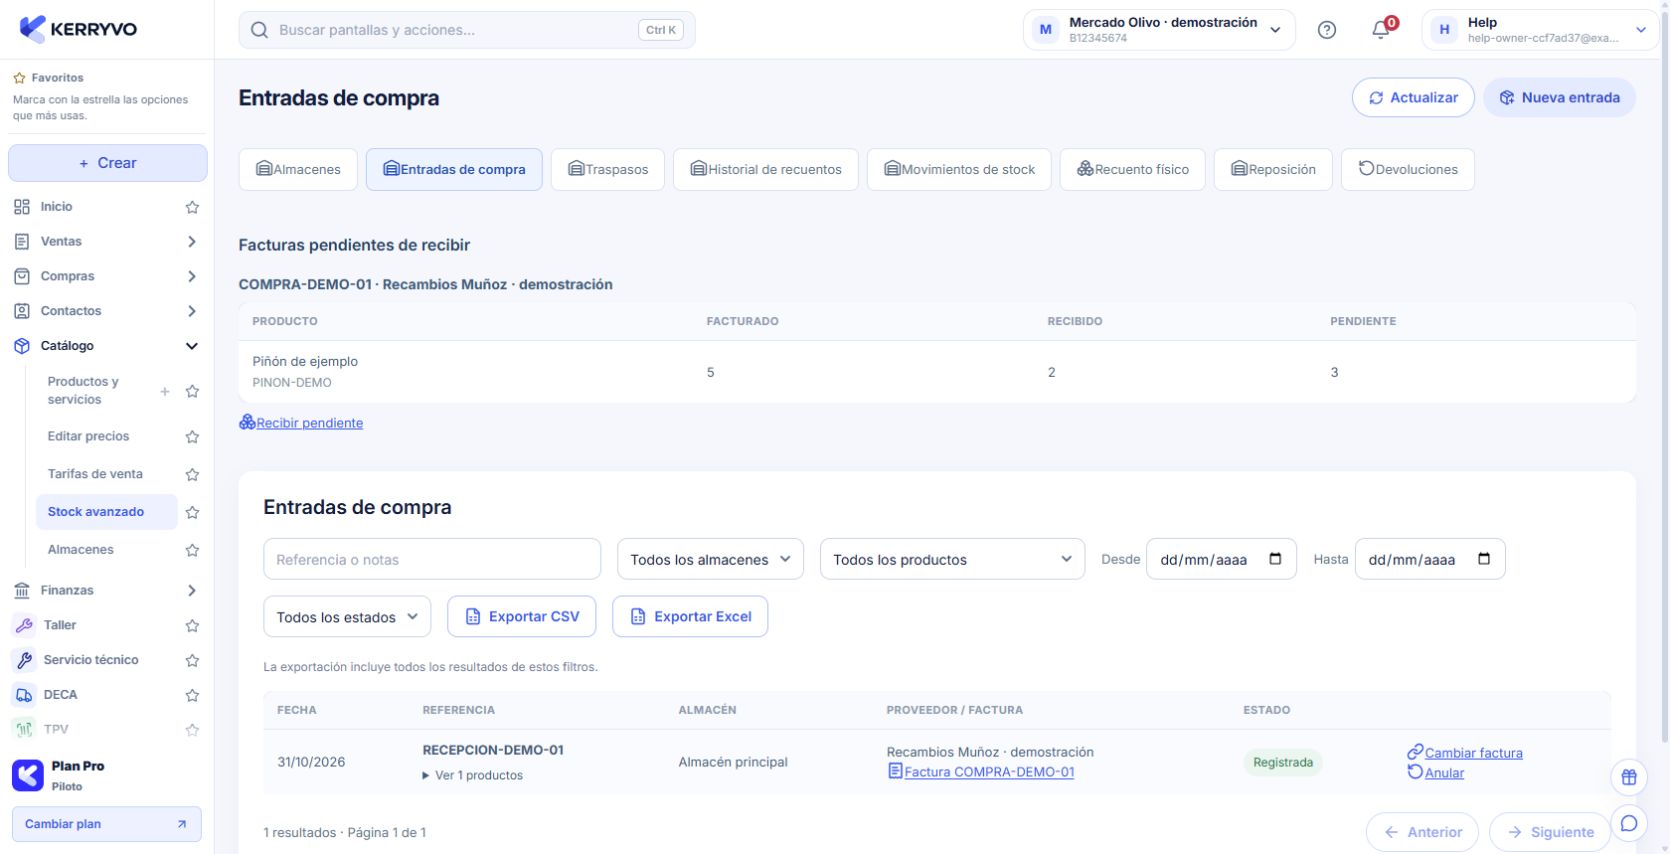
Task: Click the Cambiar factura link
Action: point(1465,753)
